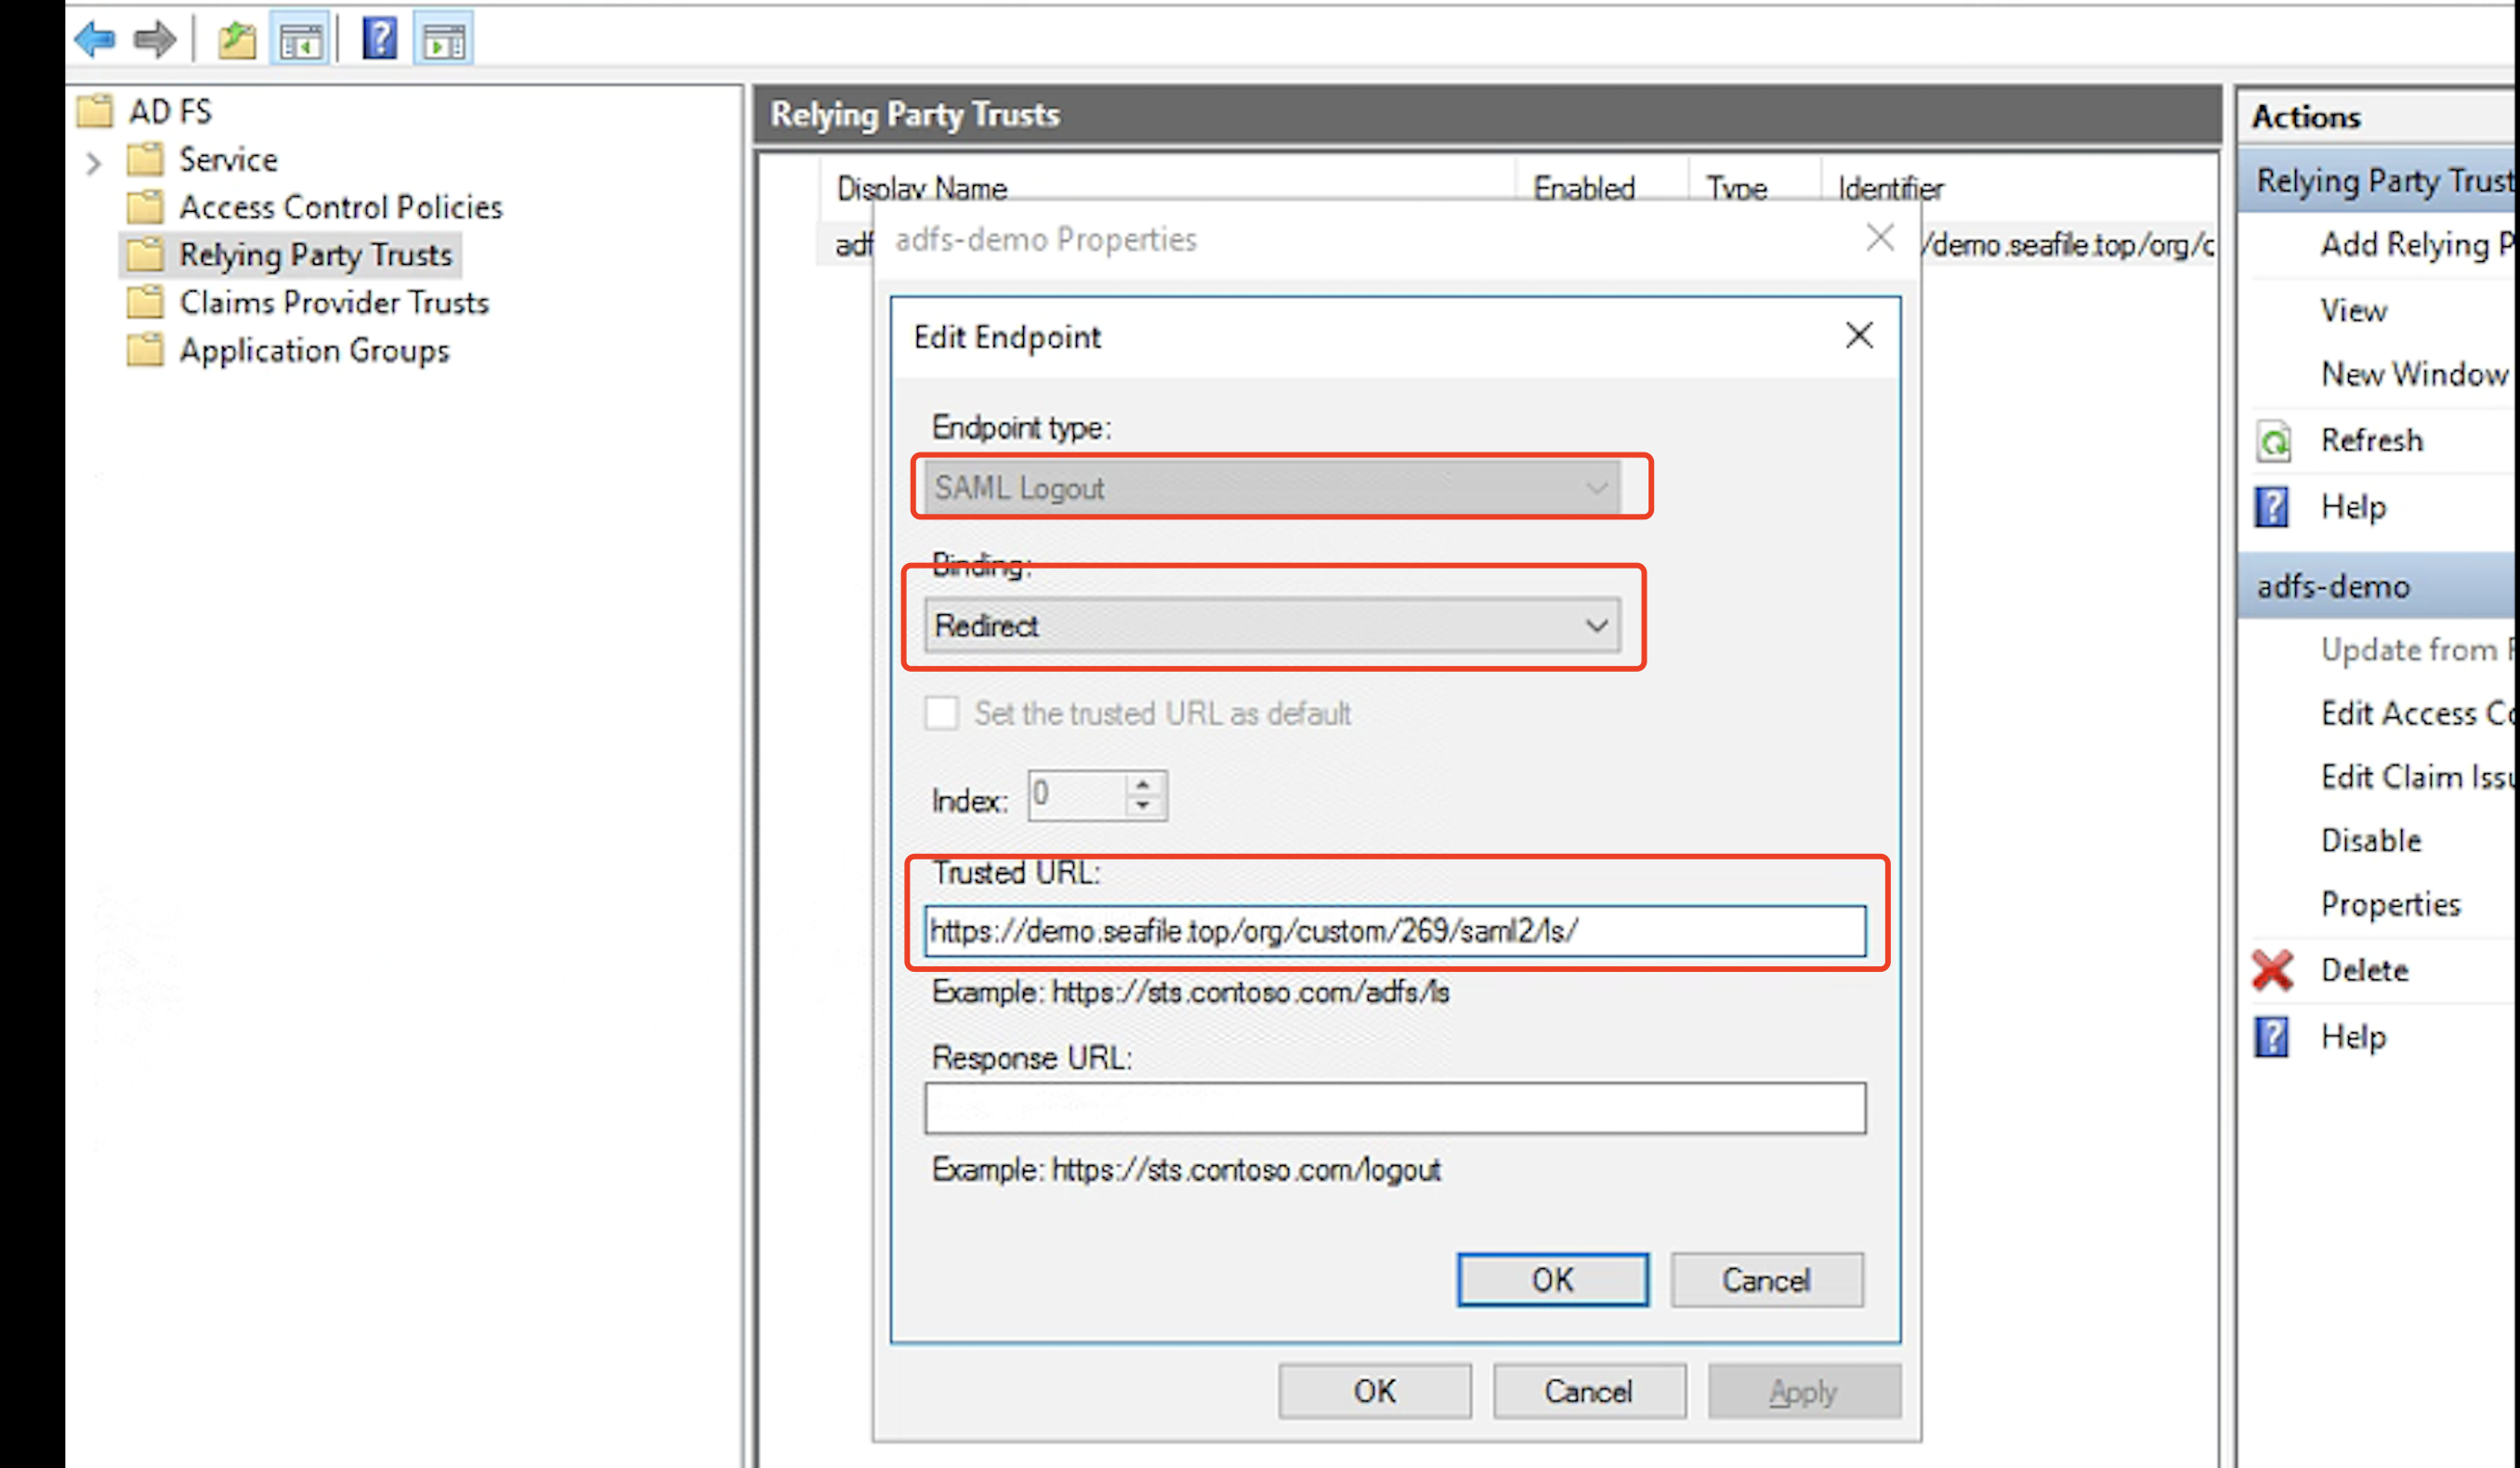
Task: Open the toolbar Help question-mark icon
Action: (x=379, y=40)
